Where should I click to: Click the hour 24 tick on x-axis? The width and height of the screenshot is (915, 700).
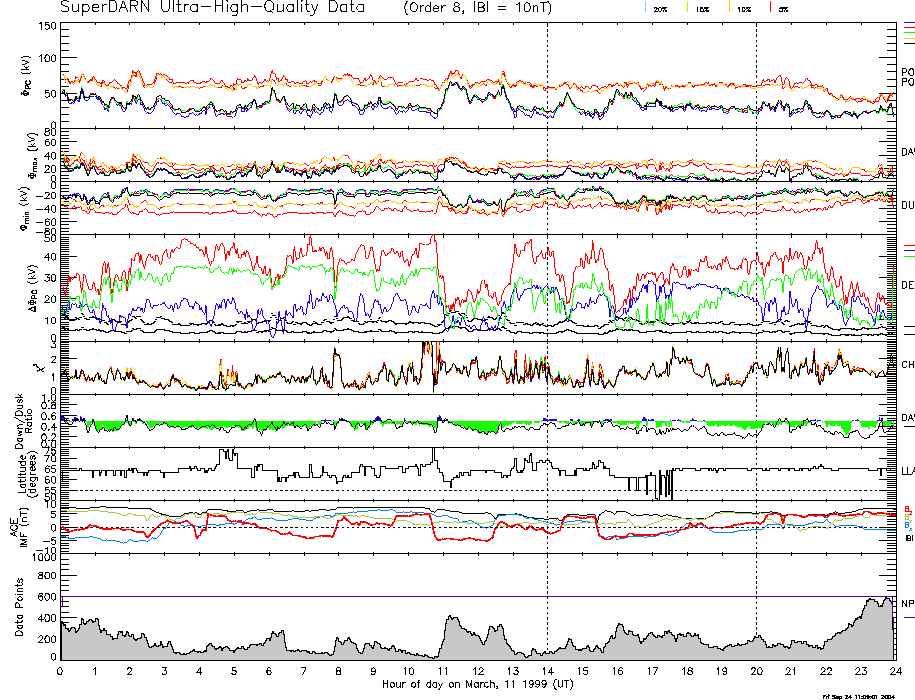(x=894, y=670)
